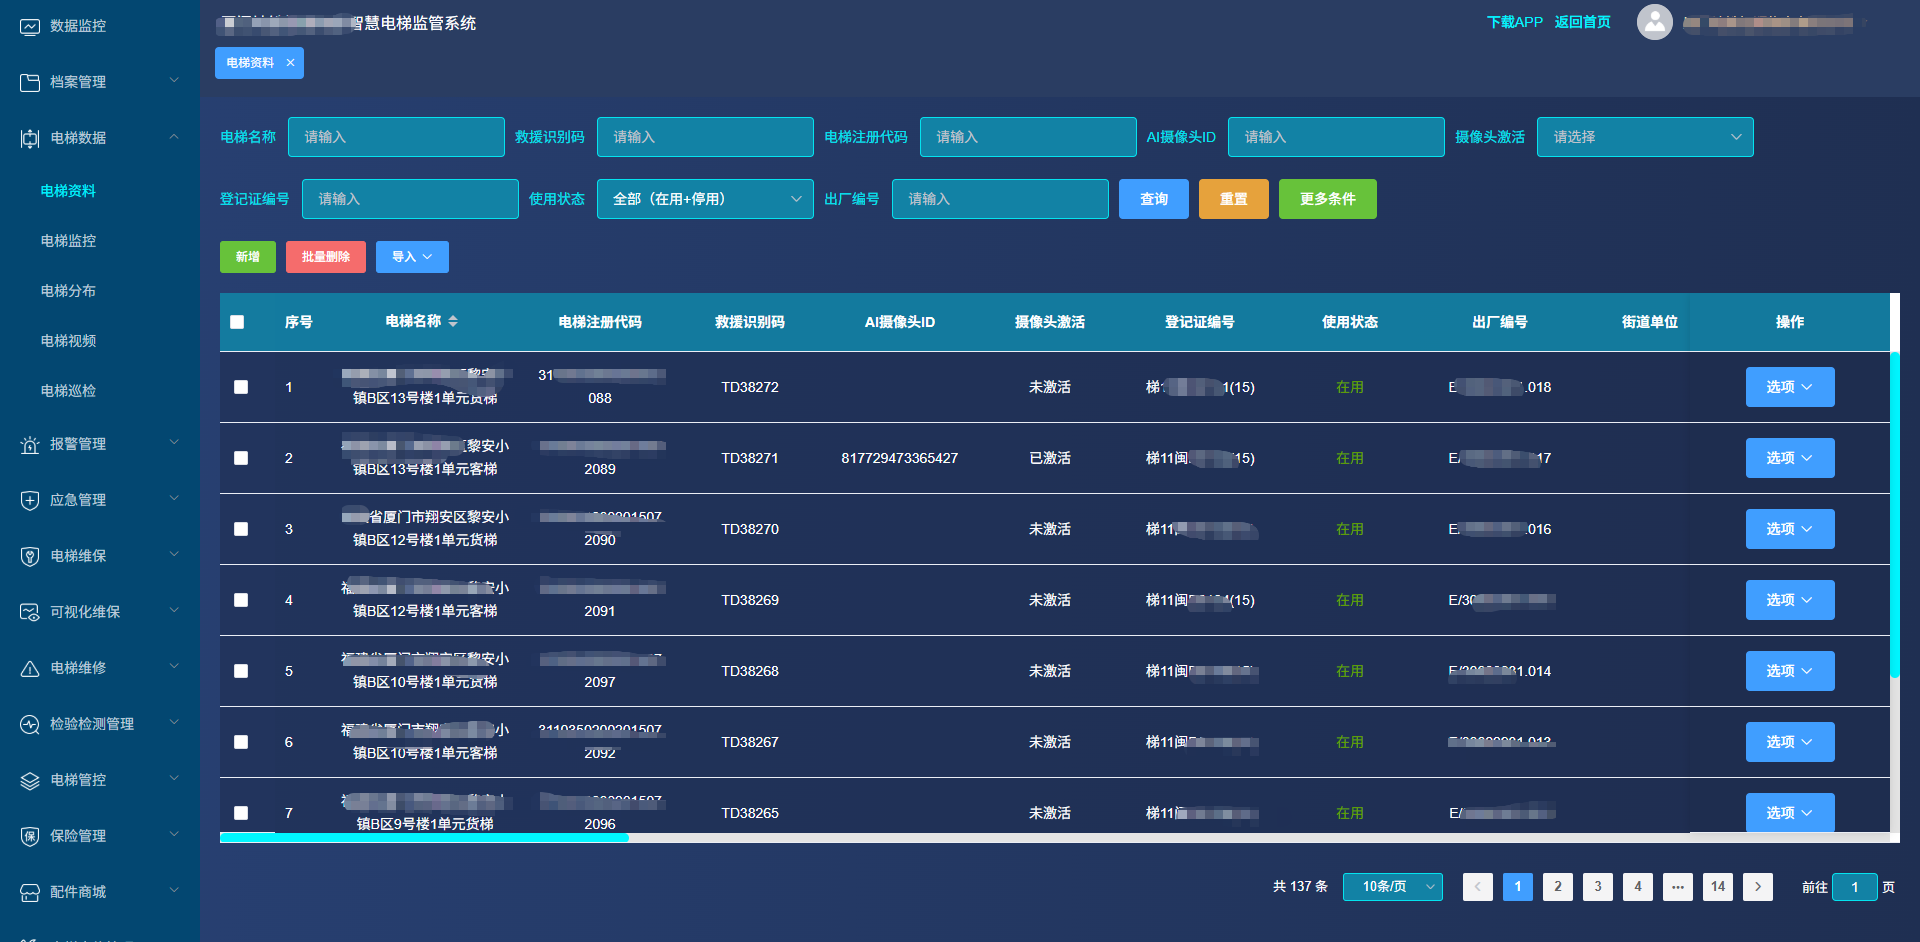Viewport: 1920px width, 942px height.
Task: Click the 配件商城 shop icon
Action: [30, 892]
